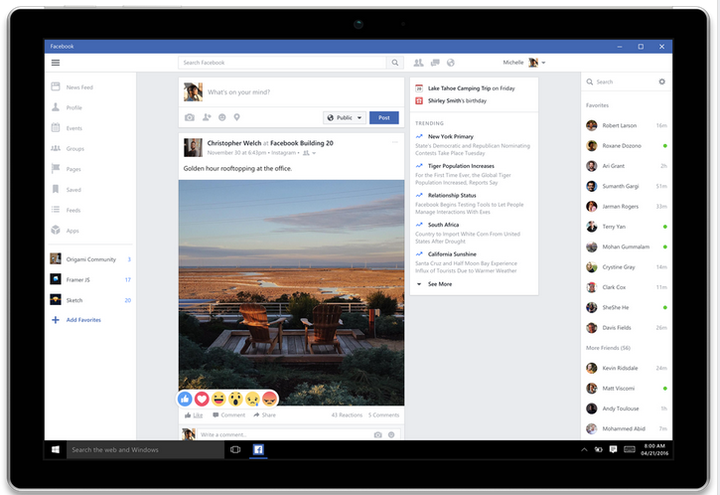Click Share under the post
Image resolution: width=720 pixels, height=495 pixels.
[264, 415]
